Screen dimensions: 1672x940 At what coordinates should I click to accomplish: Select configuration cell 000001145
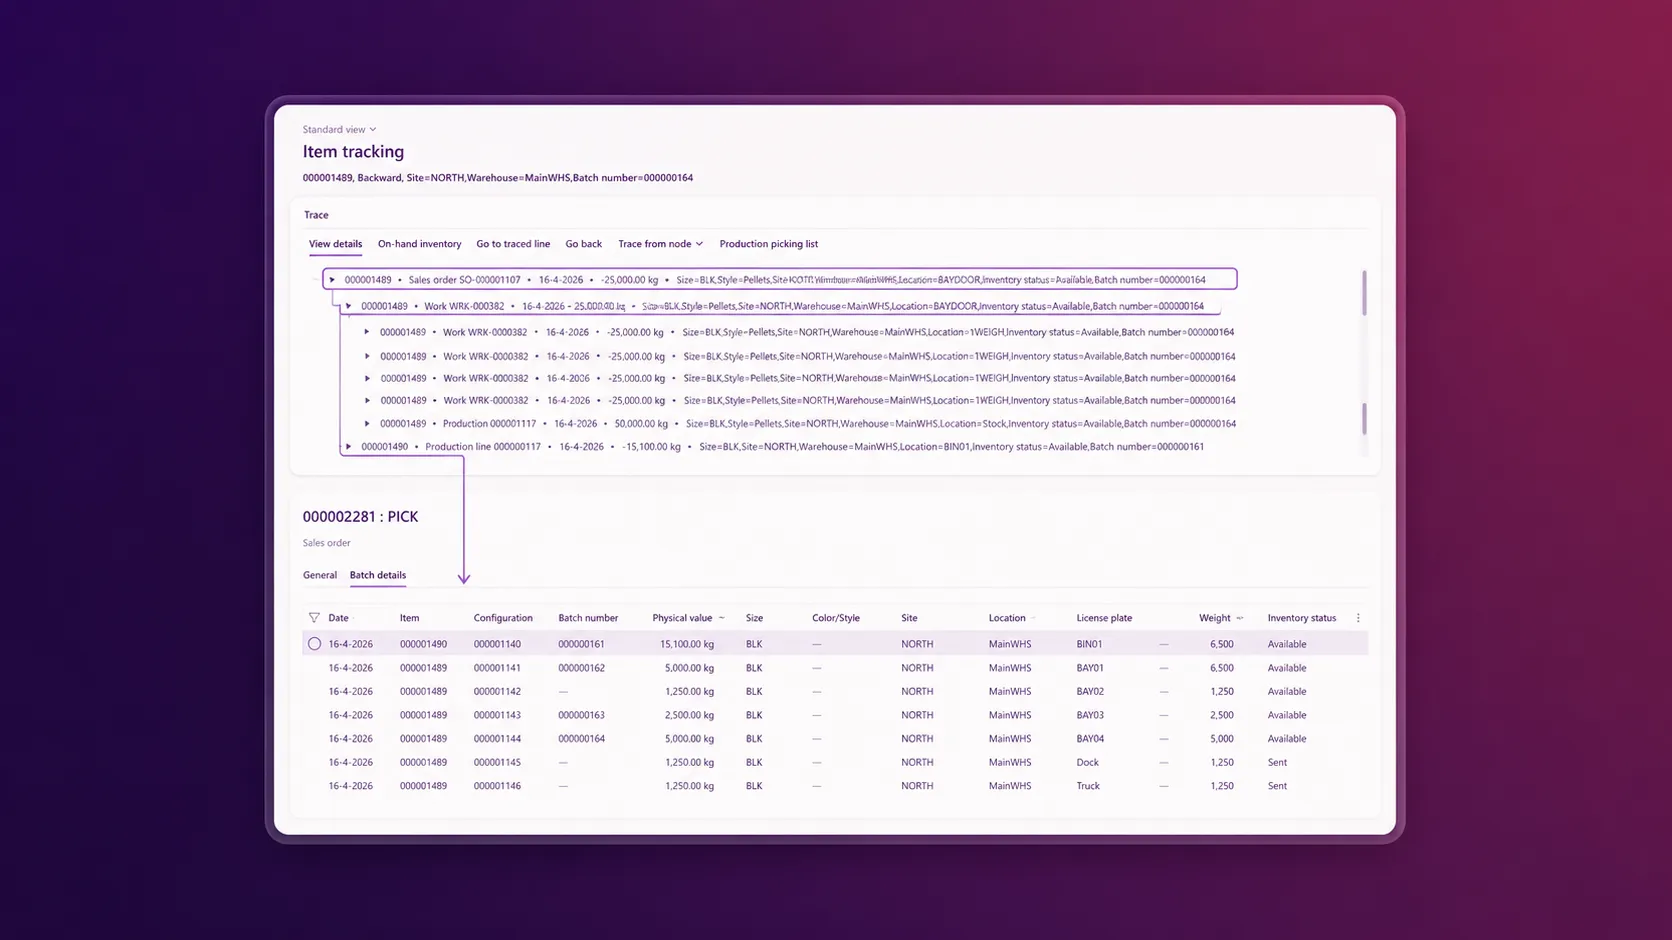pos(497,762)
